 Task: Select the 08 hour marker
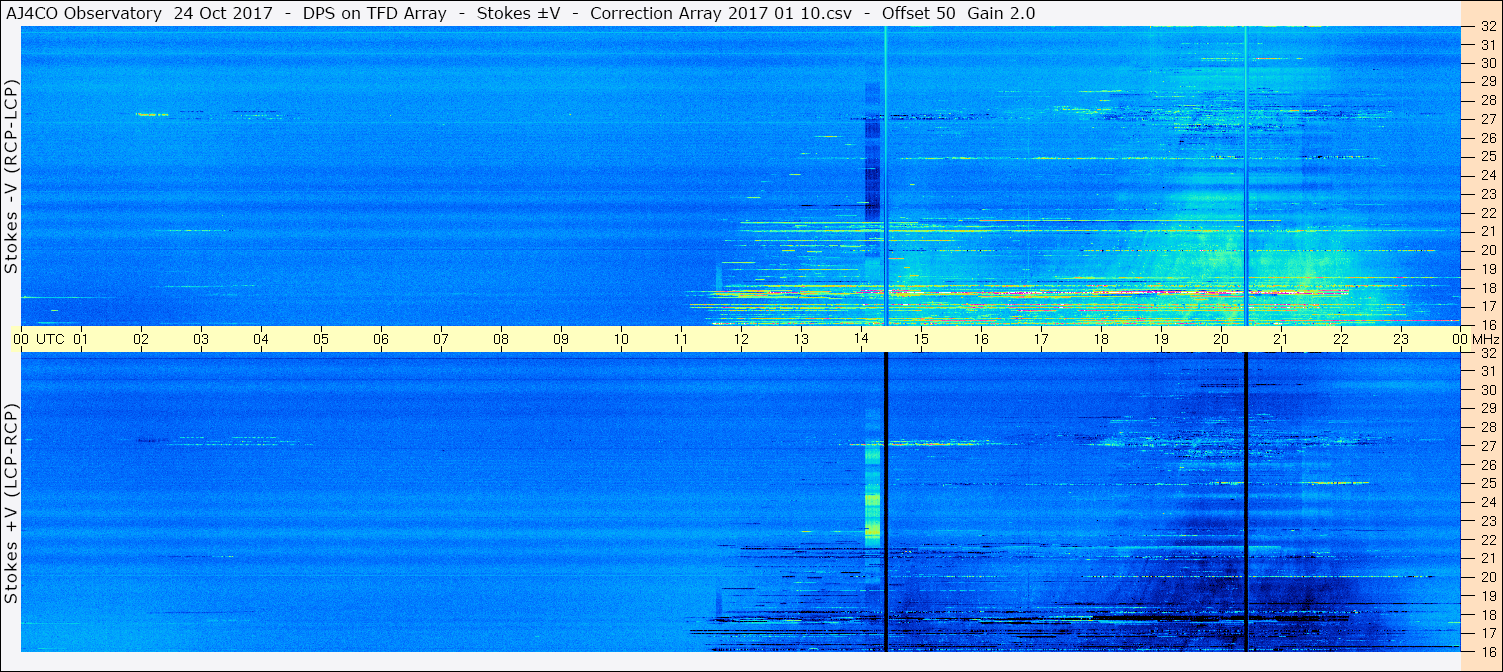click(x=501, y=339)
